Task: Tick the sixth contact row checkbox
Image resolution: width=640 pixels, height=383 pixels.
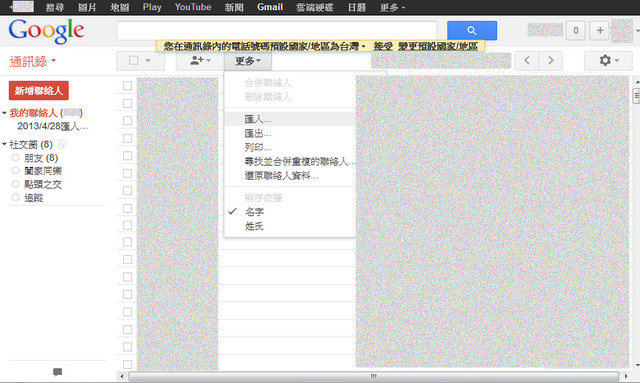Action: tap(127, 173)
